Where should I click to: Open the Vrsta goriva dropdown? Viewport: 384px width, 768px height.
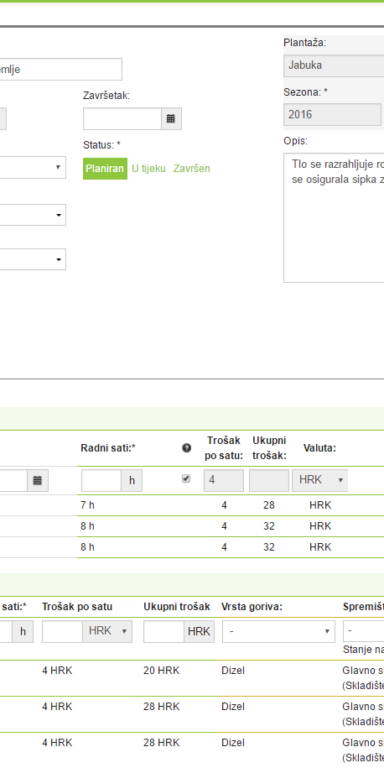(278, 631)
